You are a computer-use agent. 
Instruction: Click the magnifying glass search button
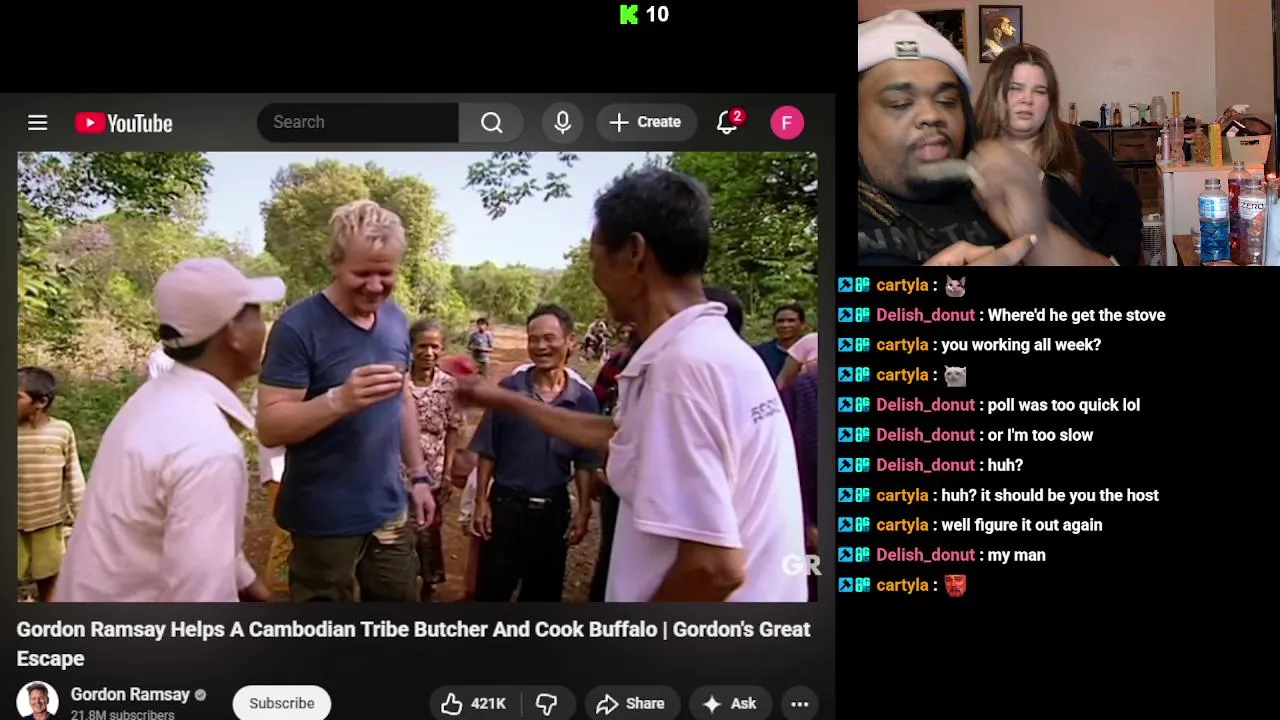491,122
